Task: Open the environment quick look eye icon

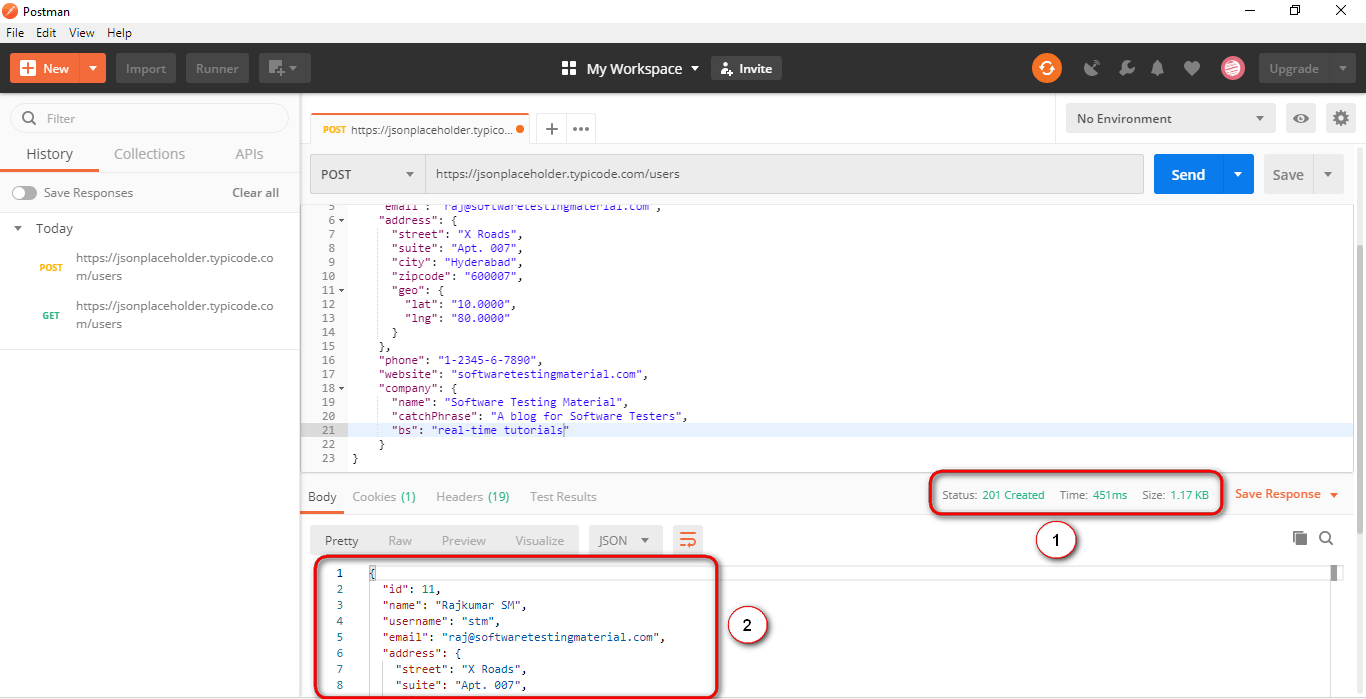Action: coord(1301,118)
